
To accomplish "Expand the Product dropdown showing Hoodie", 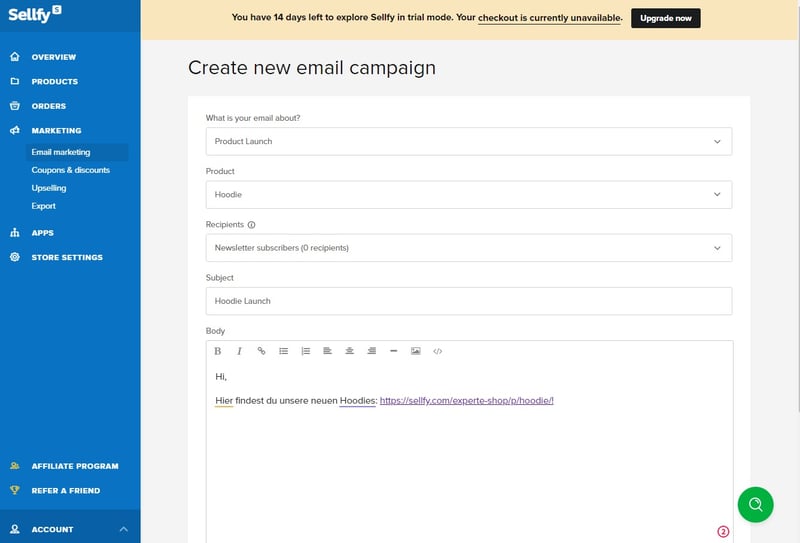I will click(468, 195).
